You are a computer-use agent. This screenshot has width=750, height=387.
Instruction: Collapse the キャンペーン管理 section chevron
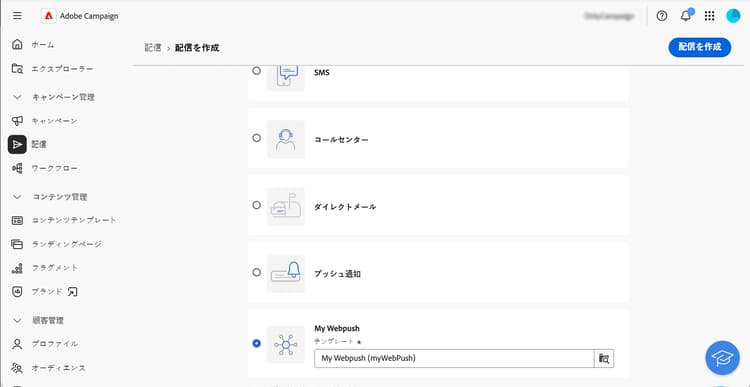[17, 97]
